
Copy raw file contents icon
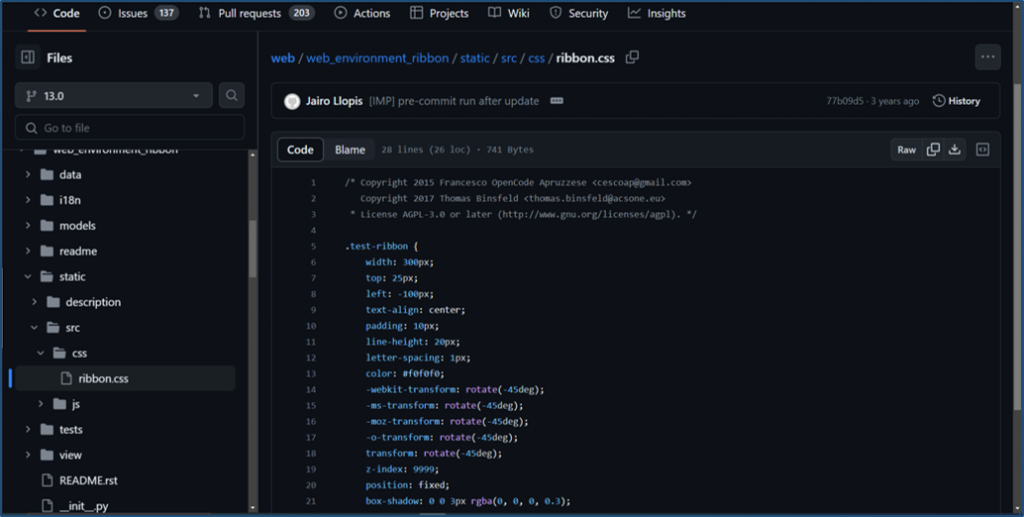933,149
